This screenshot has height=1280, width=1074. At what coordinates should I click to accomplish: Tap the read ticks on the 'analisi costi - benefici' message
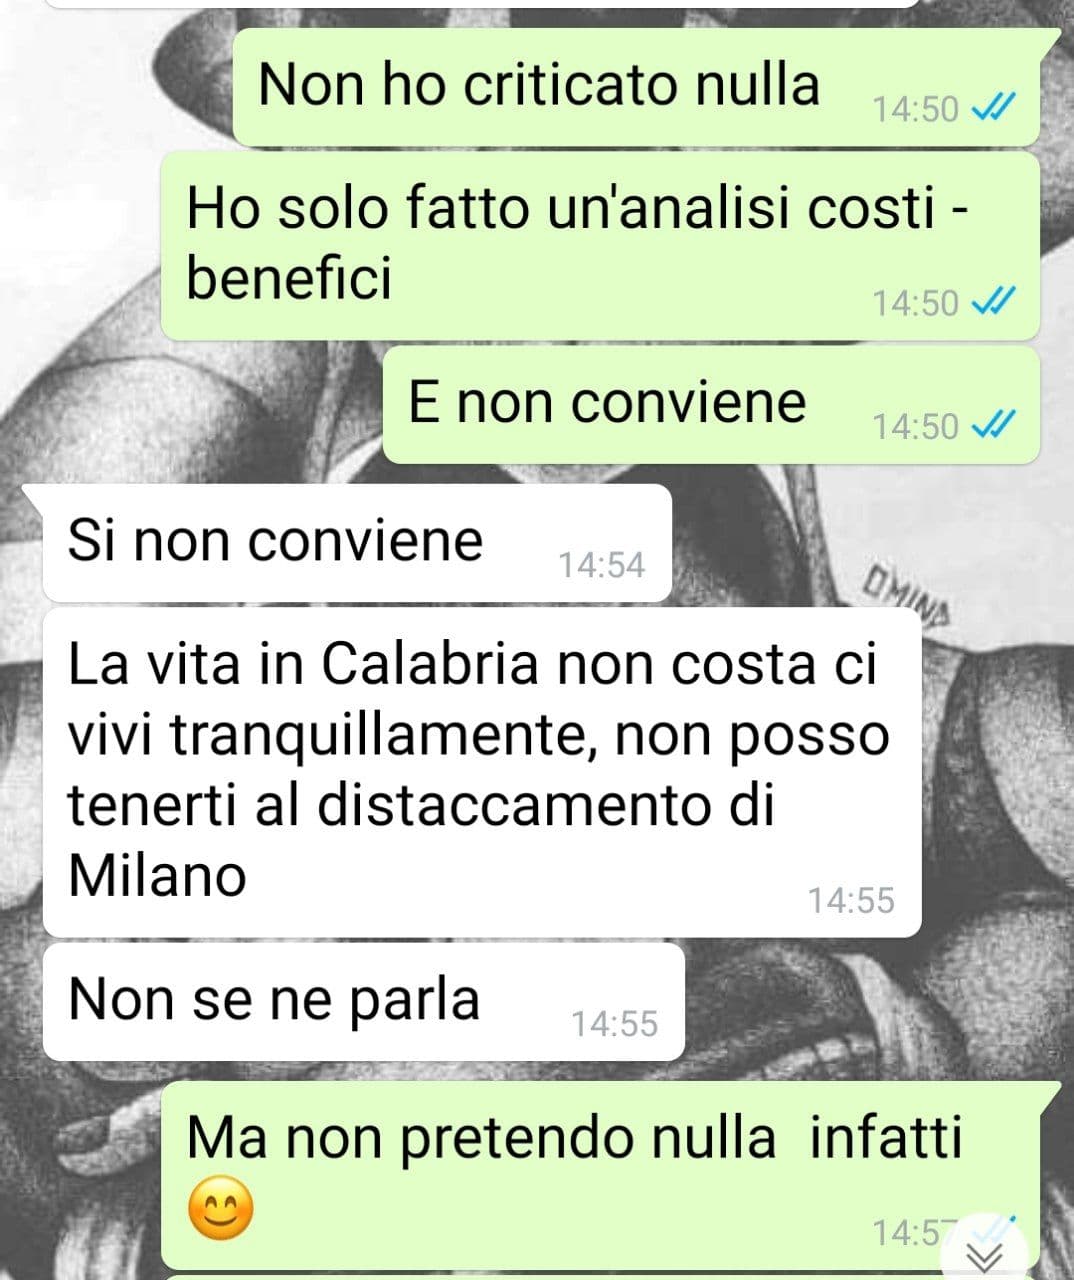(x=995, y=300)
